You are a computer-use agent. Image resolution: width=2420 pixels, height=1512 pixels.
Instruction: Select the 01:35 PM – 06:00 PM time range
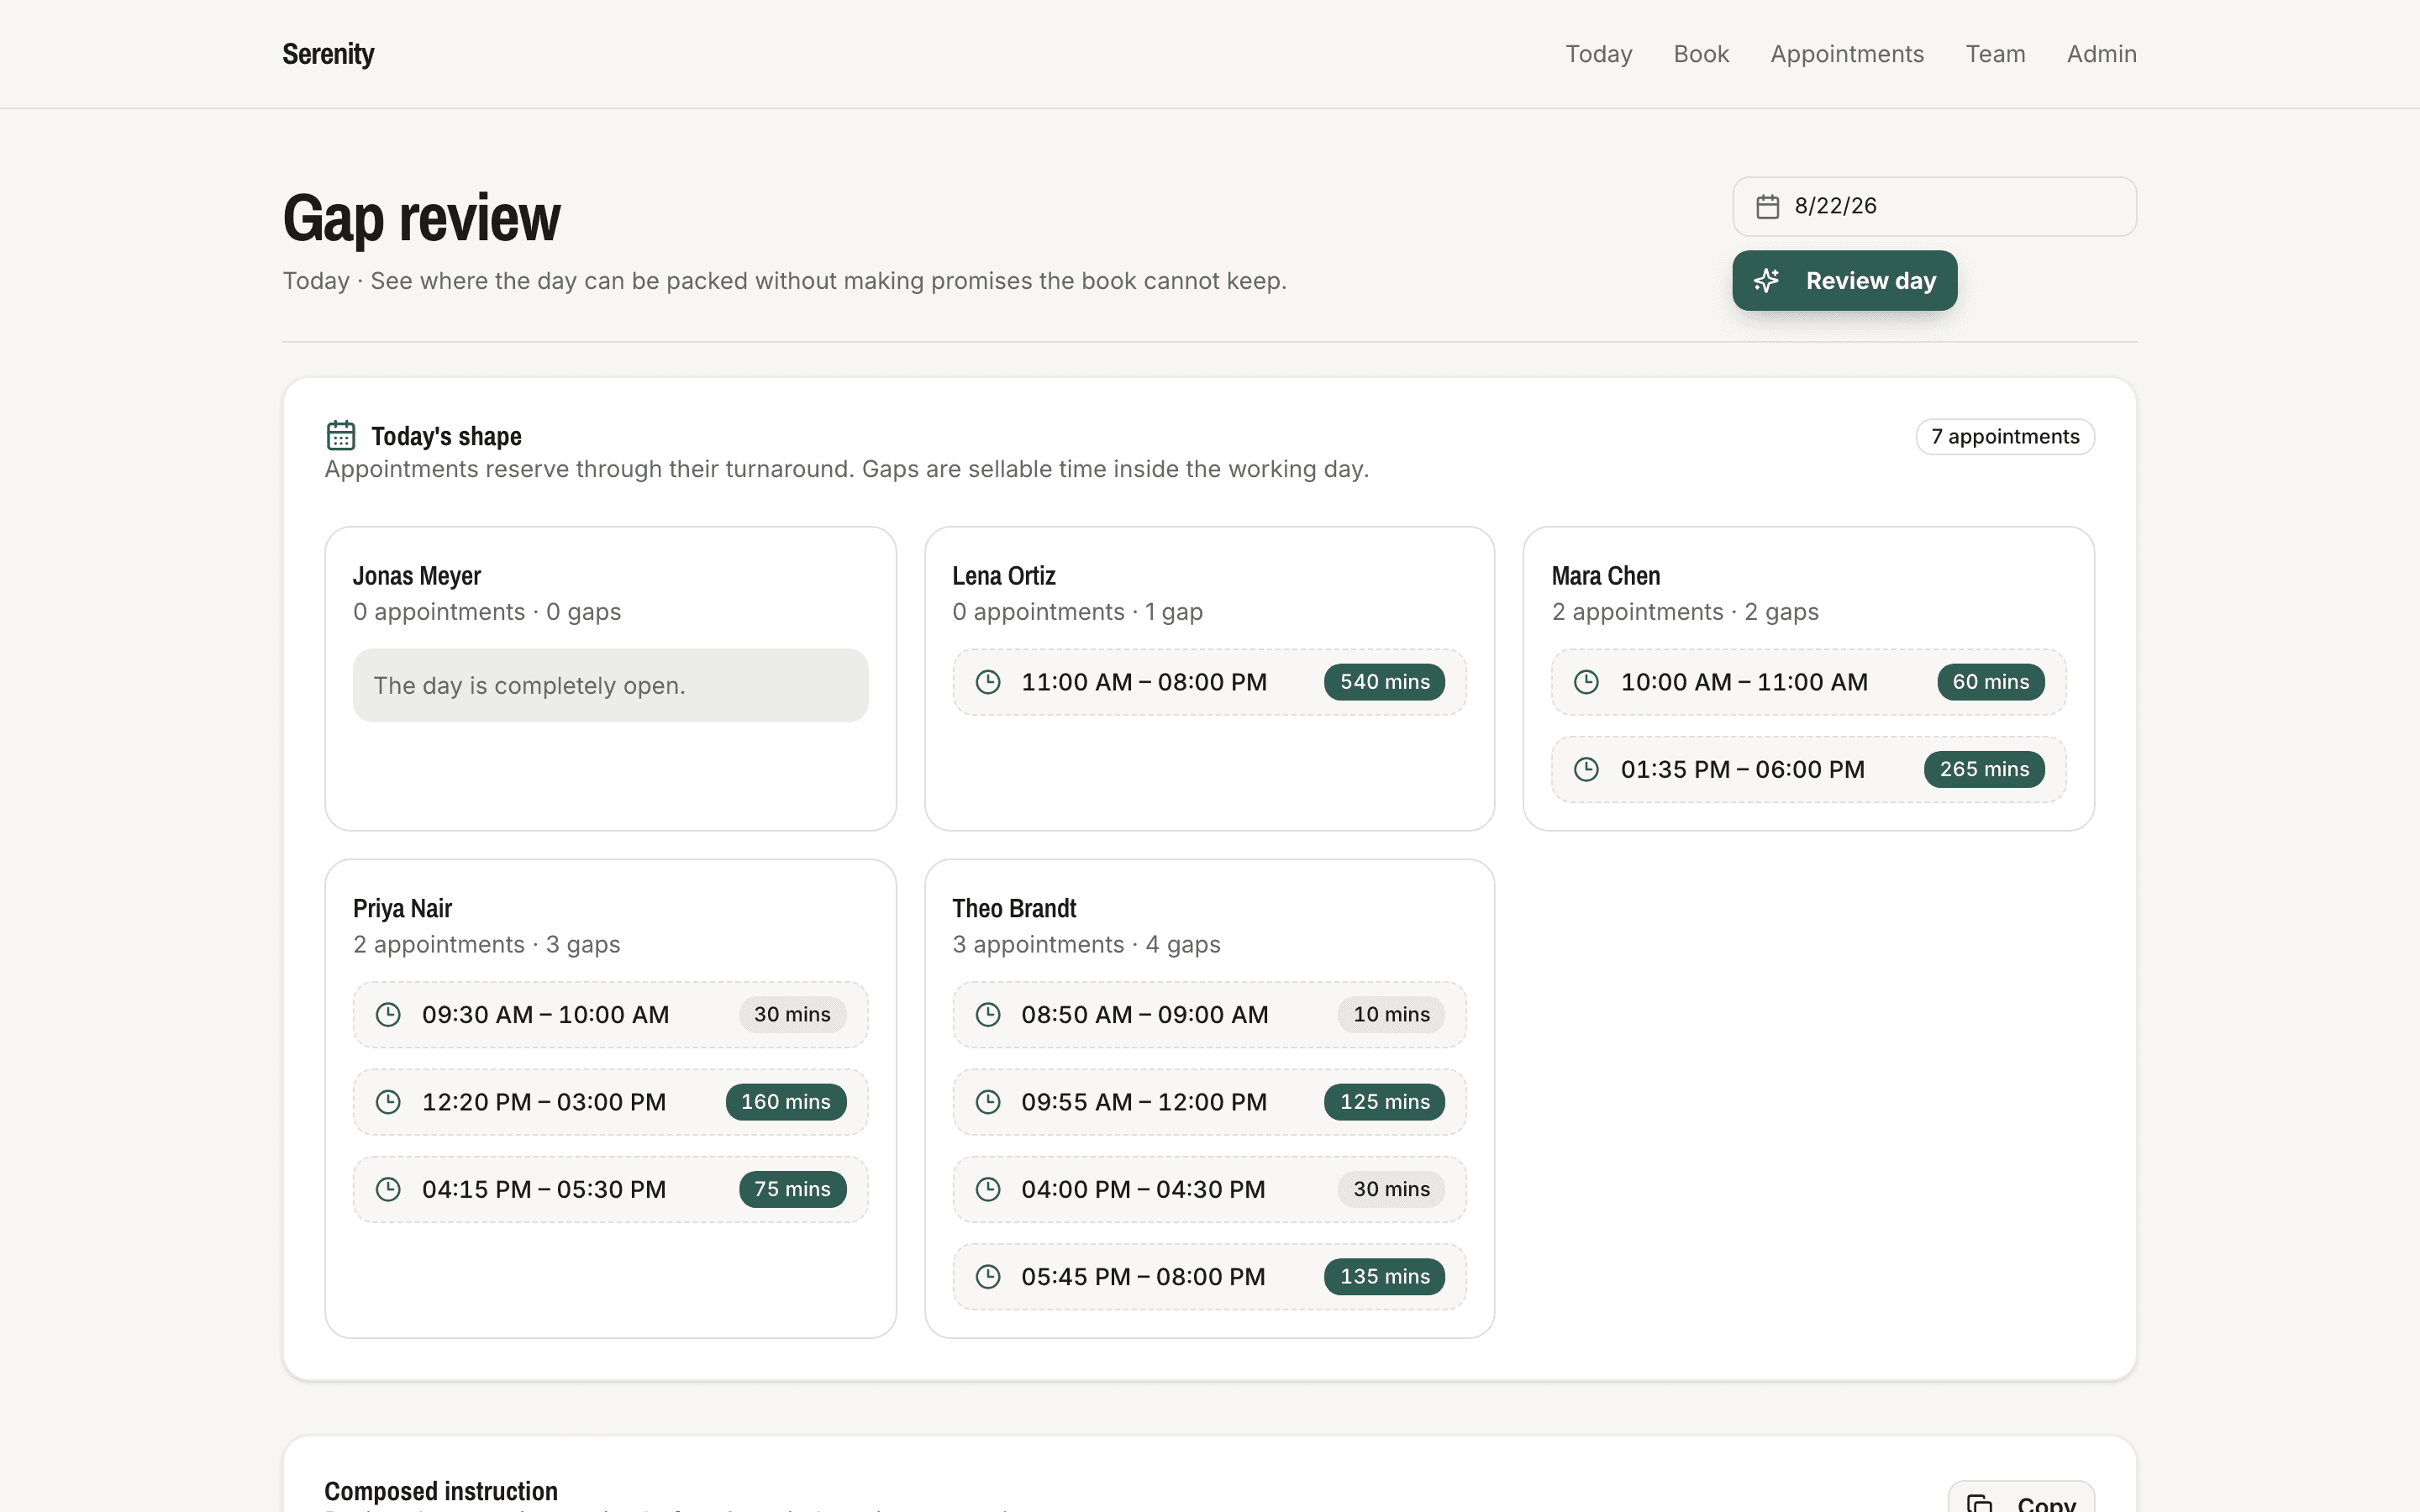click(1743, 769)
